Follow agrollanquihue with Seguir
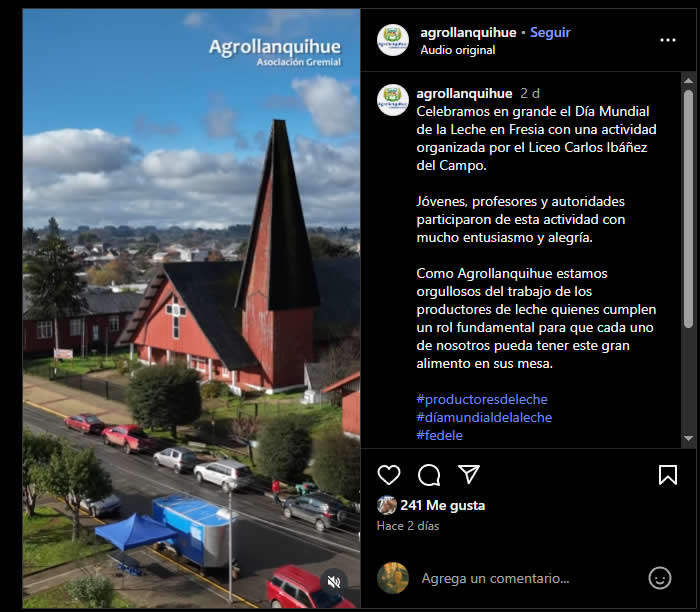700x612 pixels. tap(550, 32)
